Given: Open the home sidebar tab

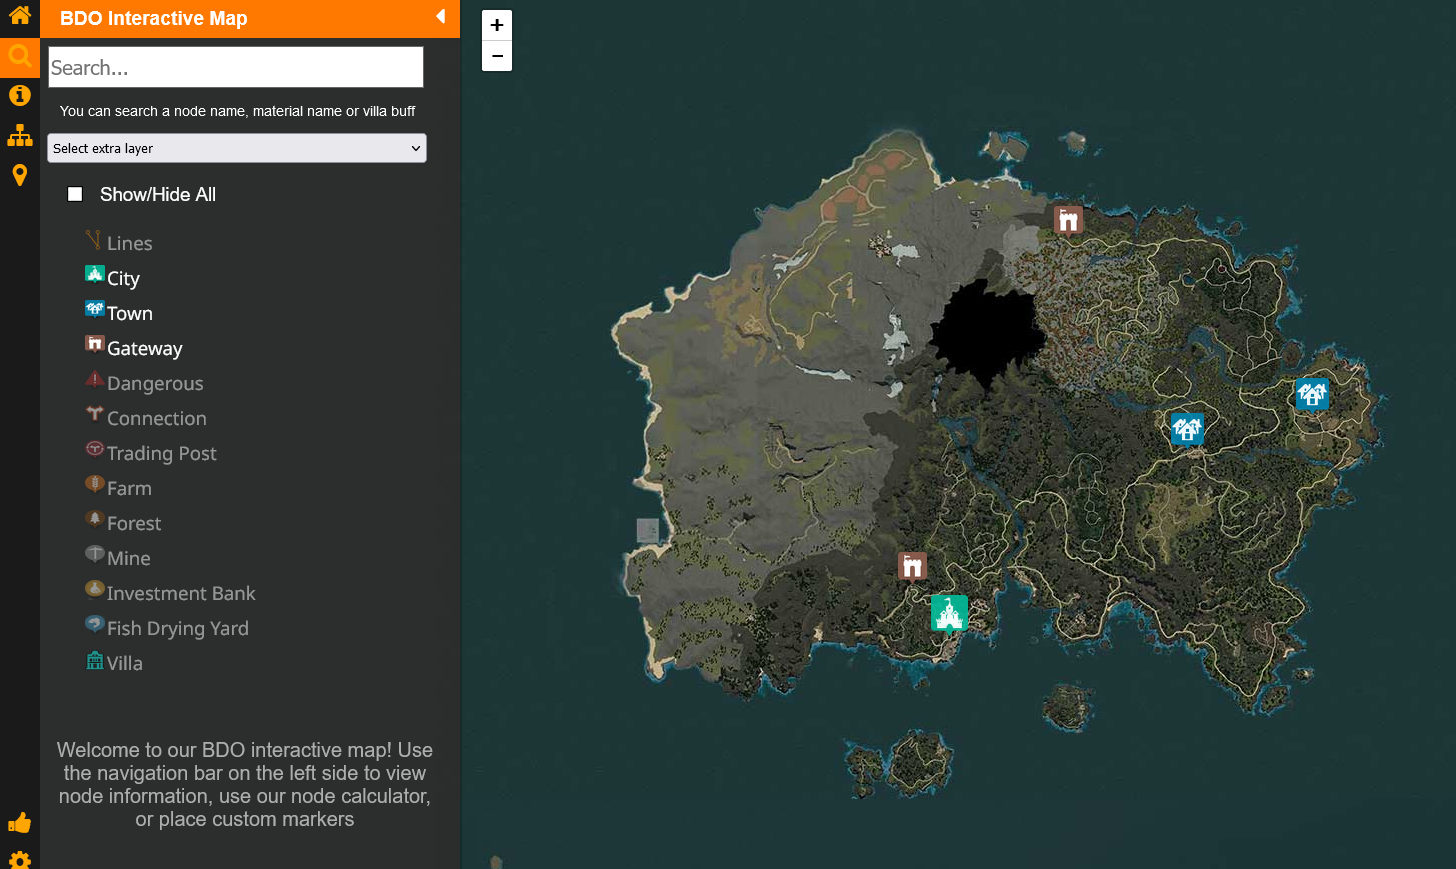Looking at the screenshot, I should 20,16.
